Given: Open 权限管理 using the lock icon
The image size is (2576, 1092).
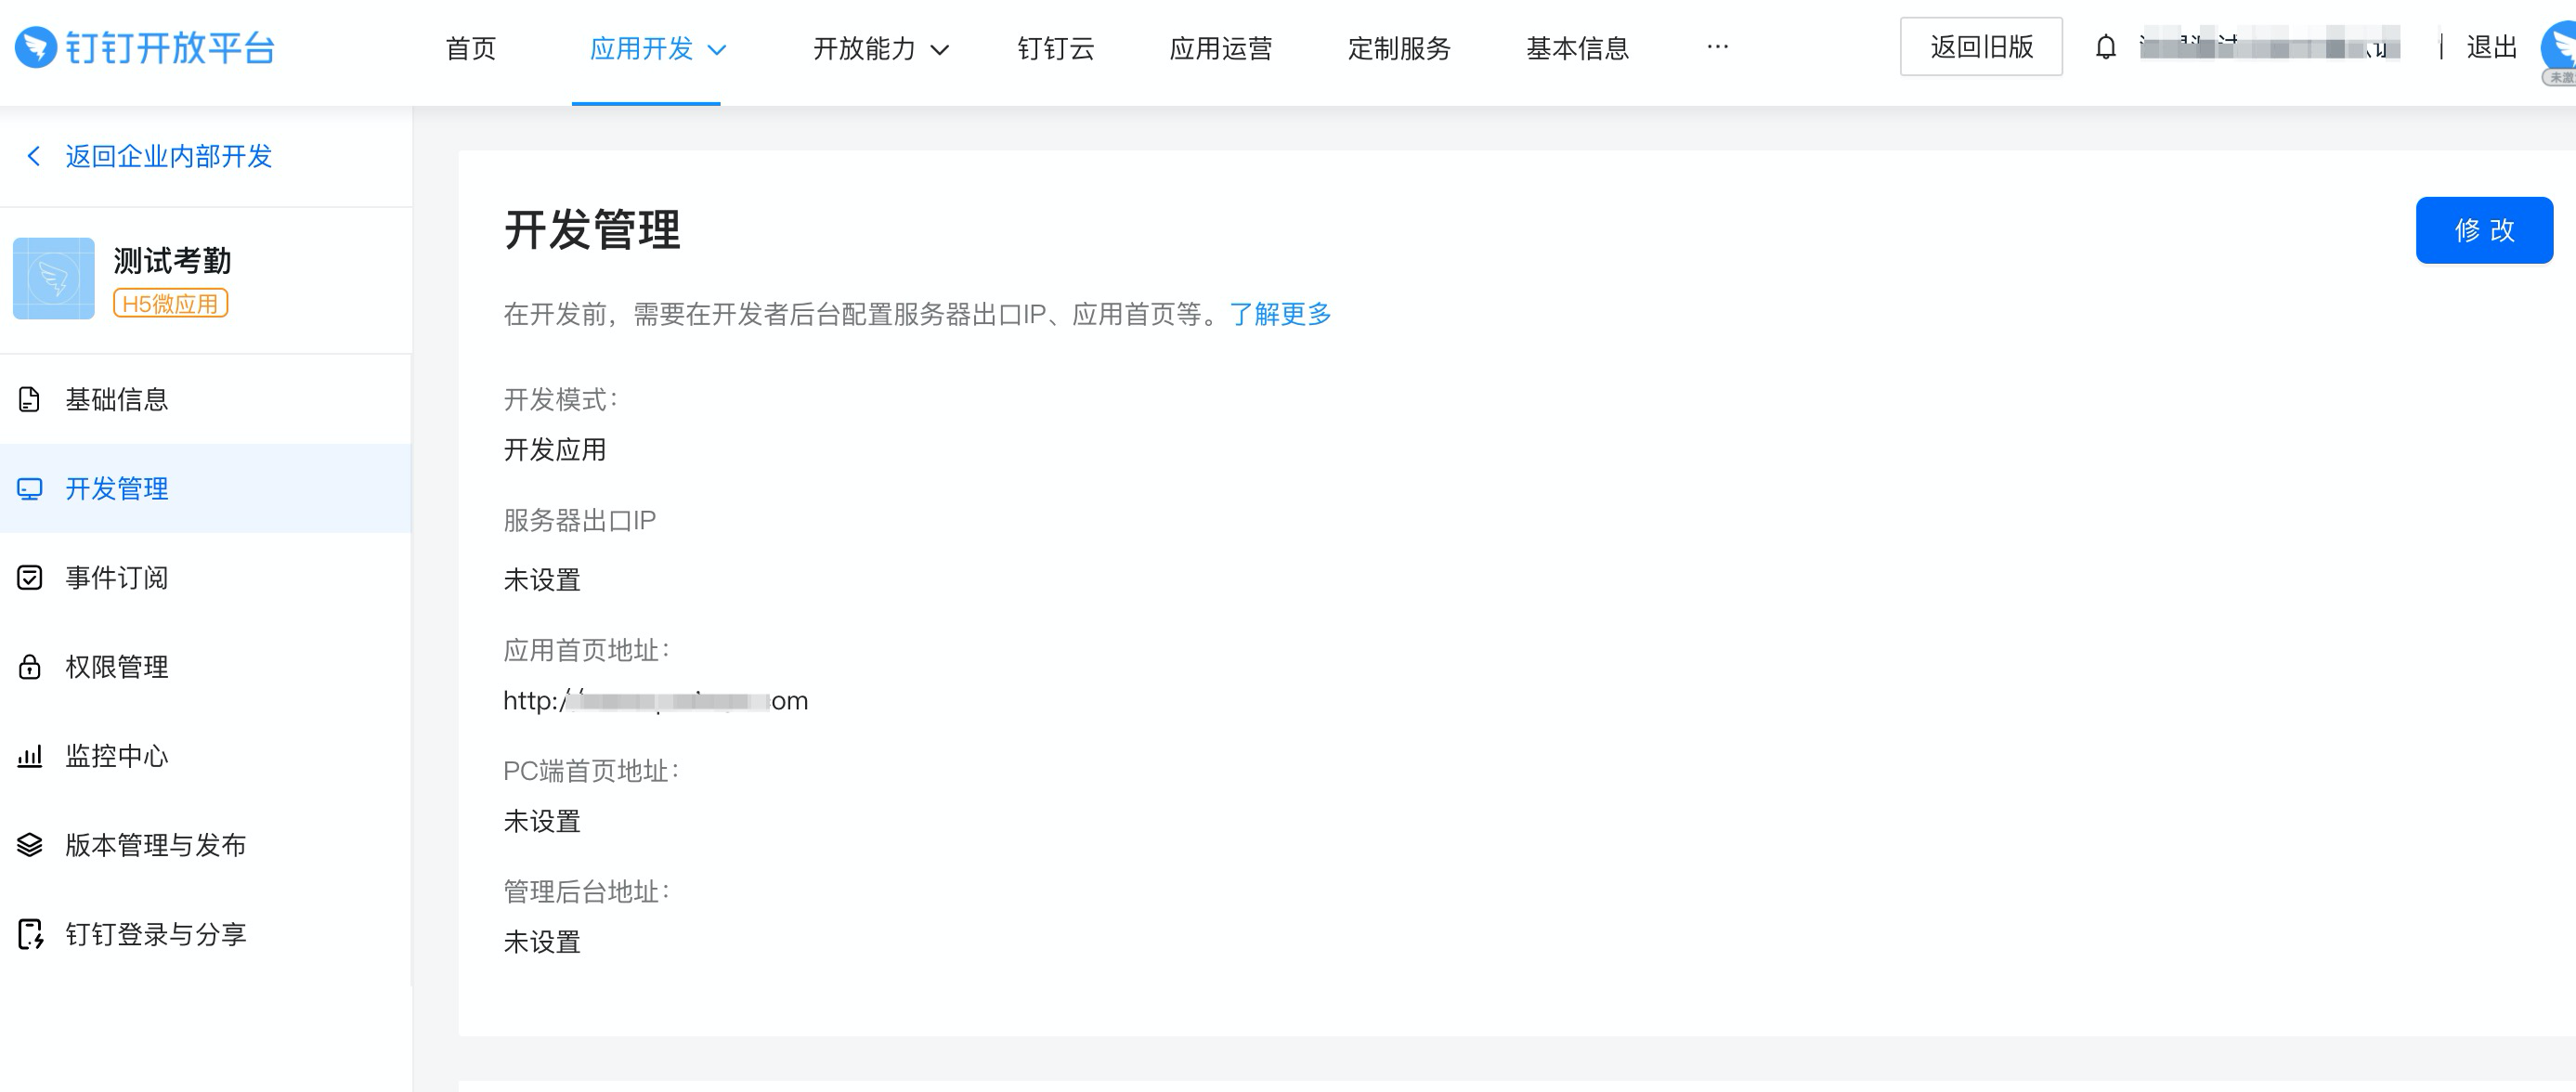Looking at the screenshot, I should point(30,667).
